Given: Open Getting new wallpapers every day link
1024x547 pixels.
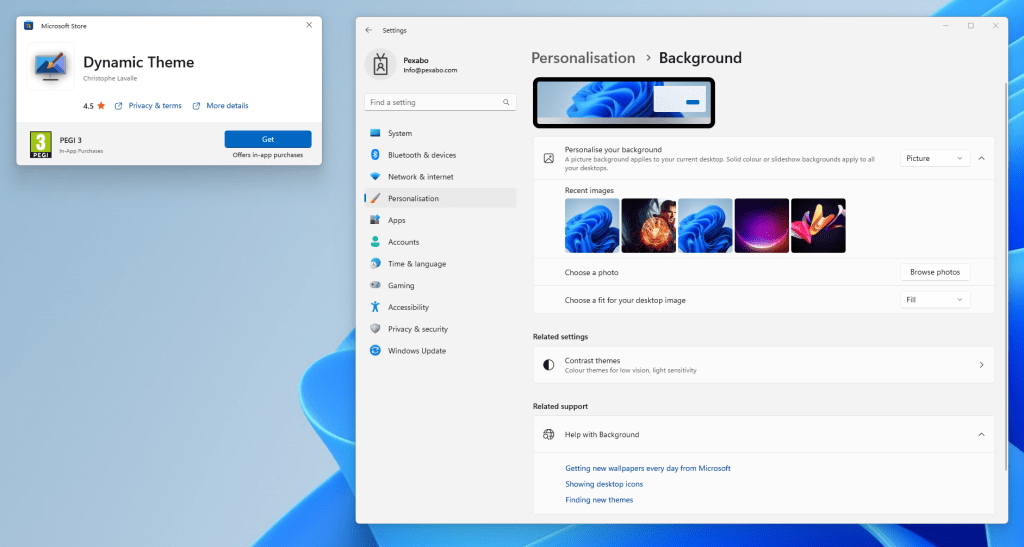Looking at the screenshot, I should pyautogui.click(x=647, y=468).
